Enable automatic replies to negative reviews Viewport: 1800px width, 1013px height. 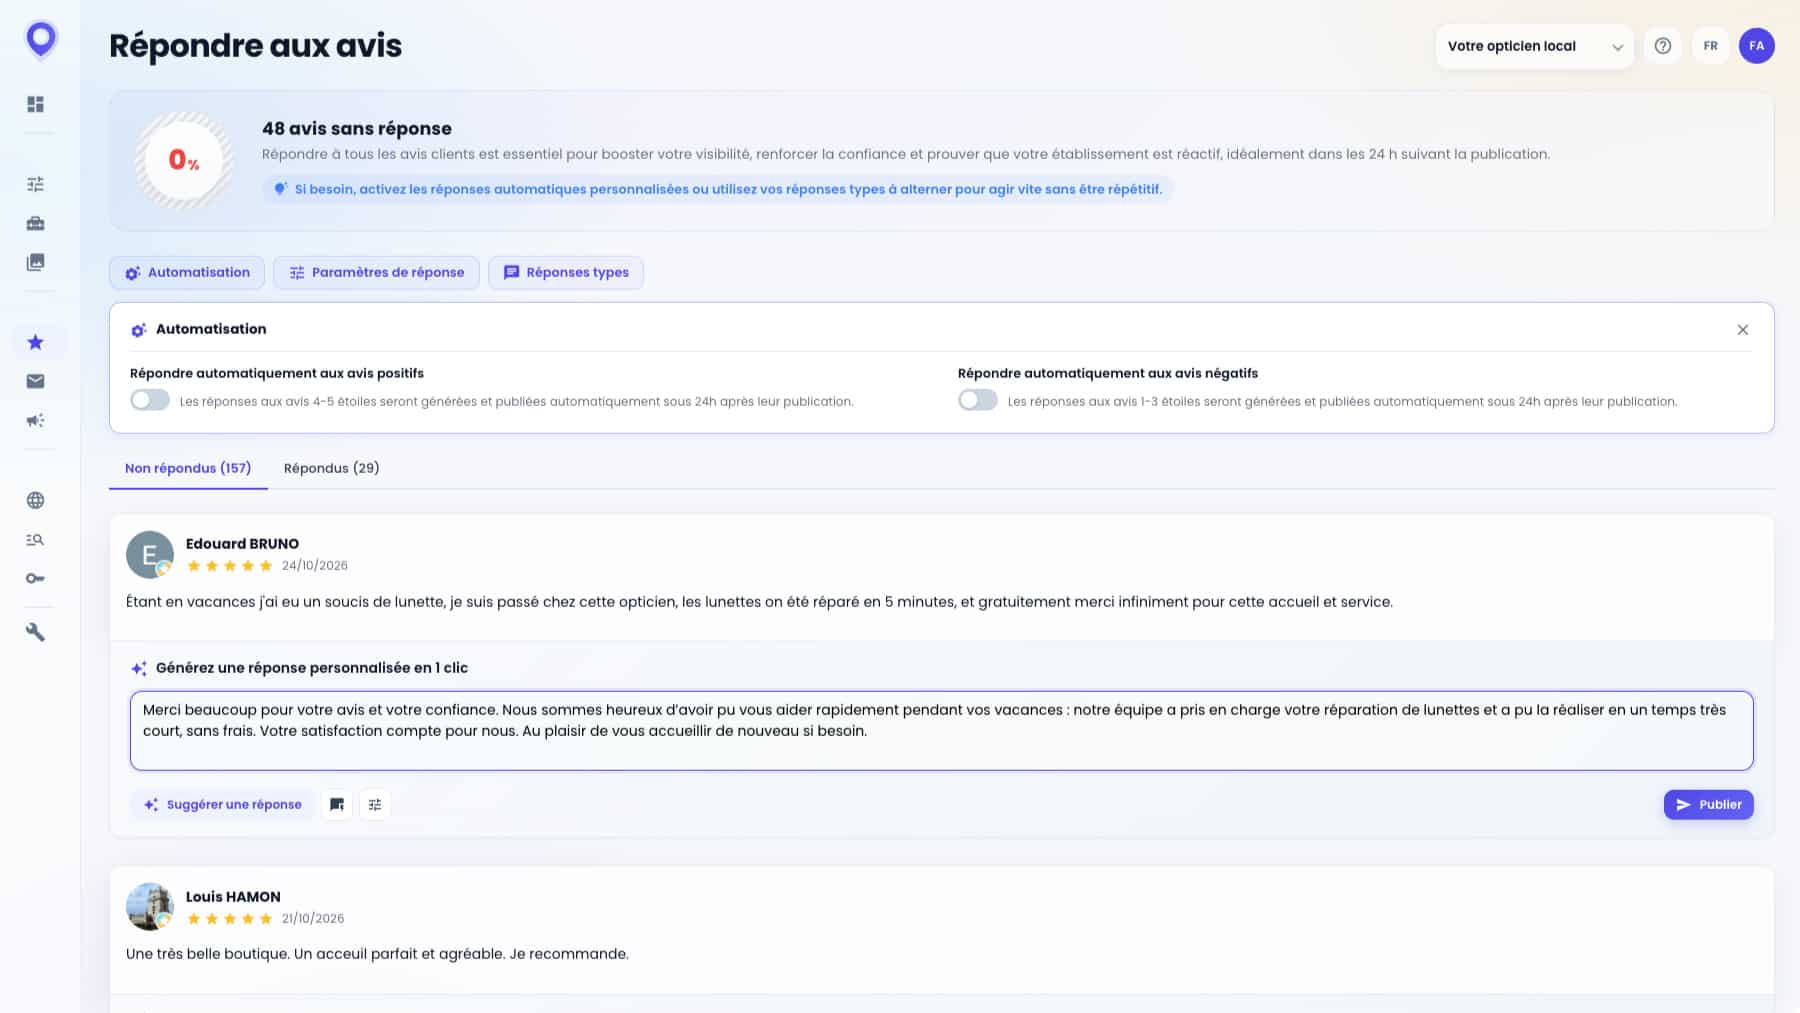[x=978, y=401]
